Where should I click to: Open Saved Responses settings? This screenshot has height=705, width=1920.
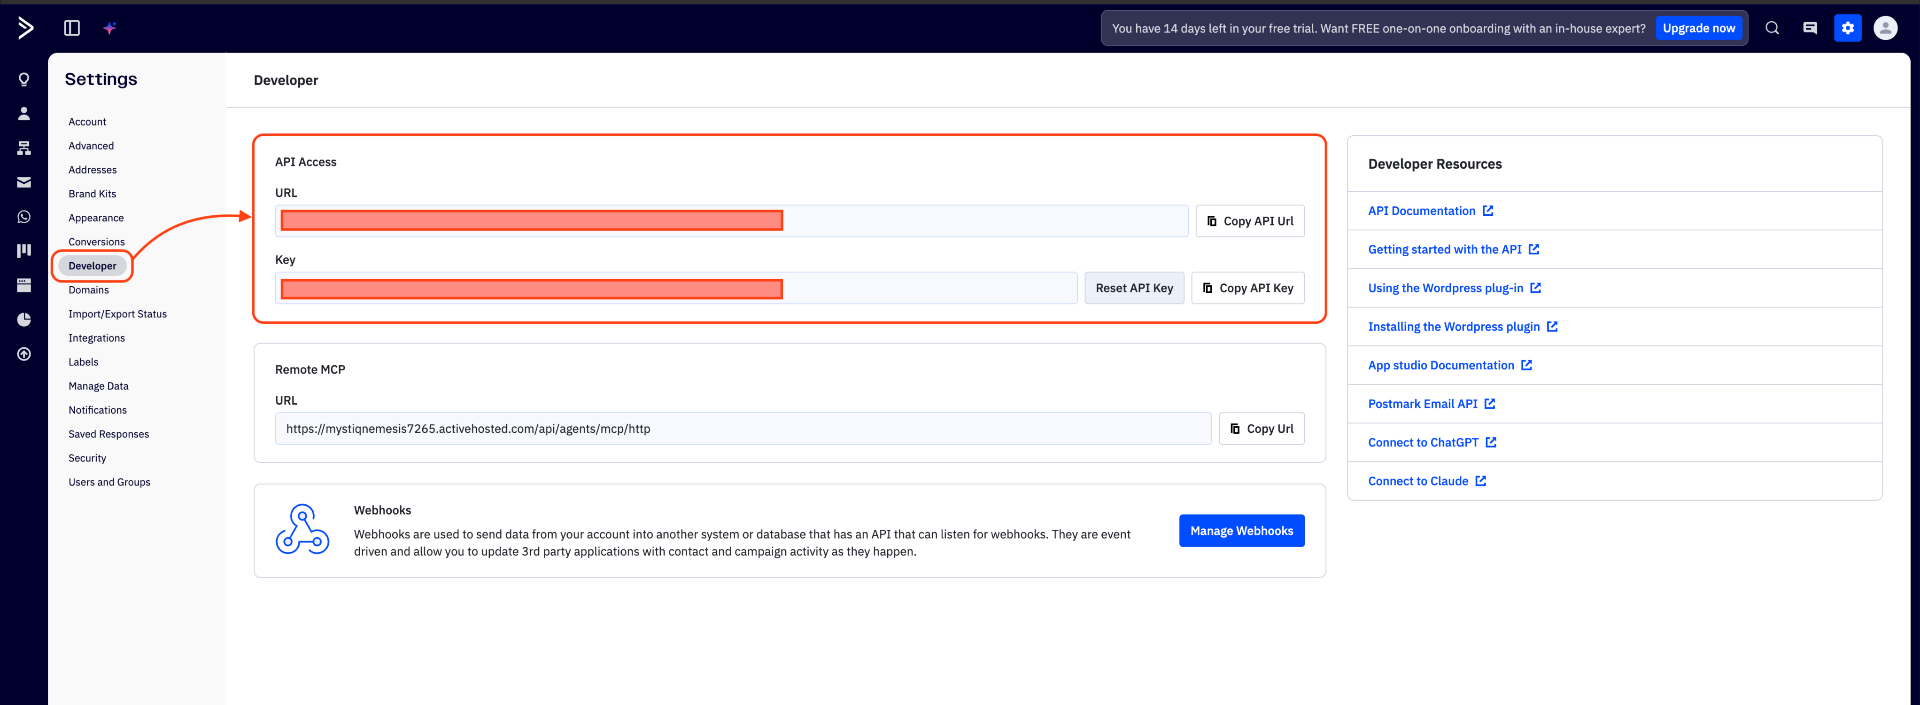(109, 434)
